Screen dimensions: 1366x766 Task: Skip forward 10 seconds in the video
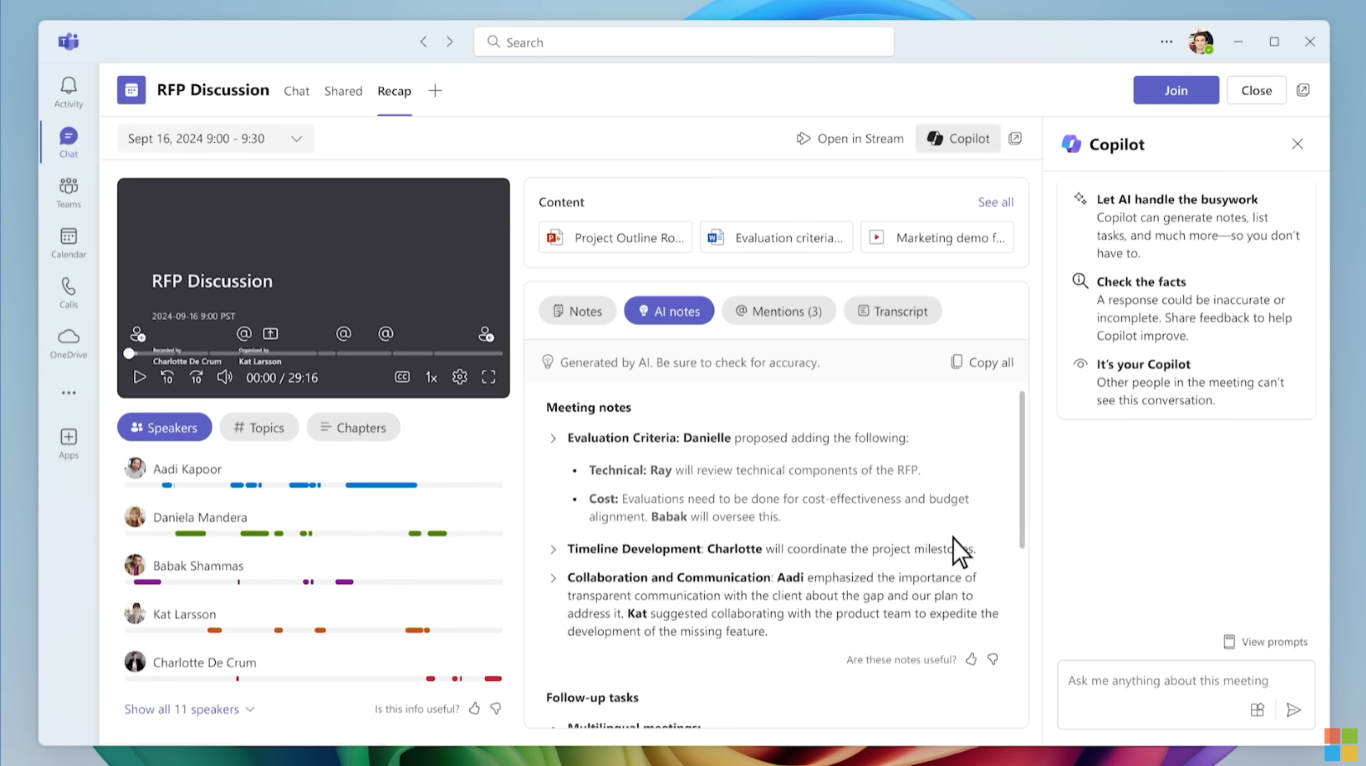(196, 377)
